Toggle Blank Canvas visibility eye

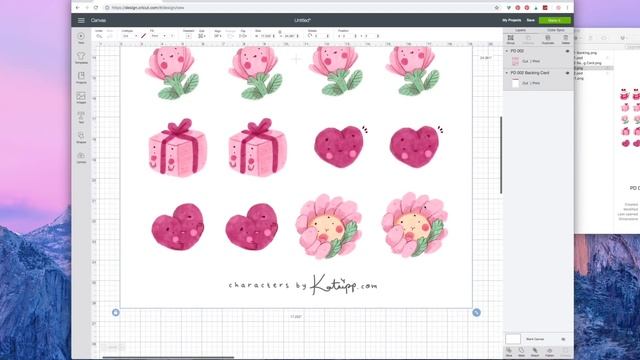coord(564,339)
